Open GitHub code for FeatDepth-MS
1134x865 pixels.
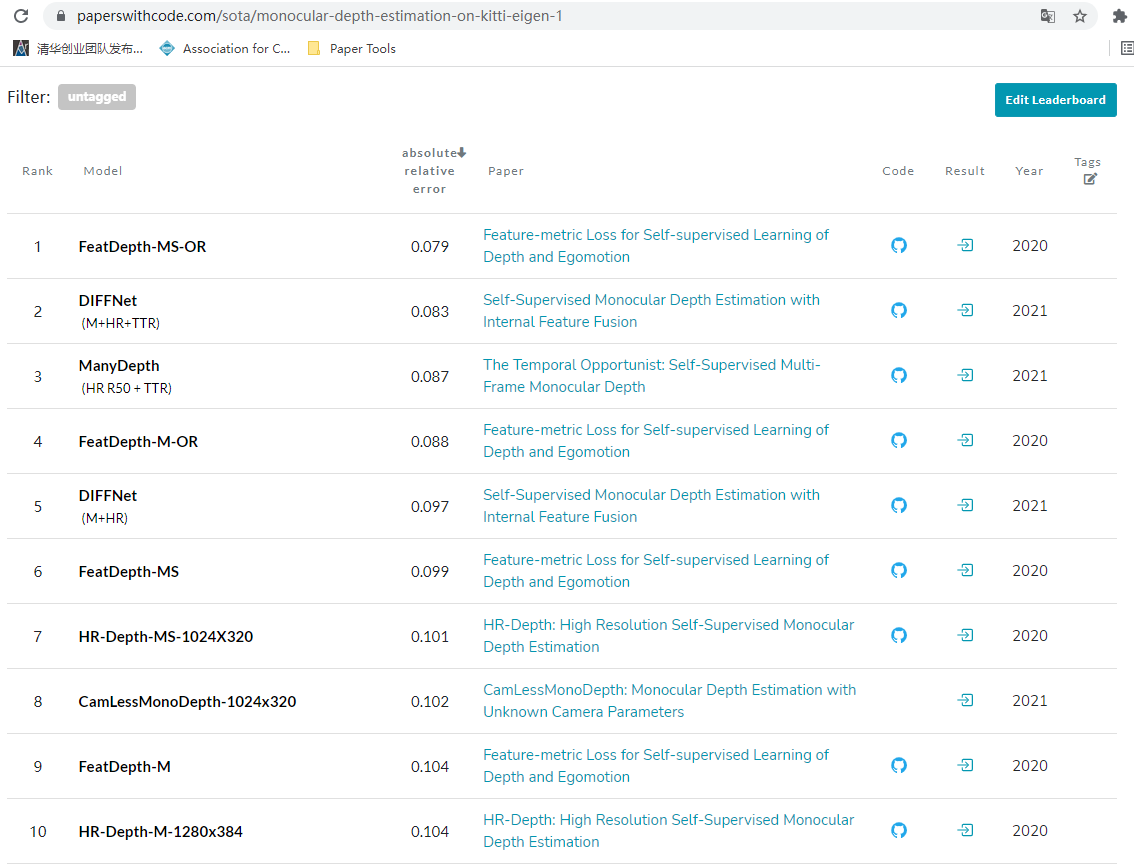pyautogui.click(x=898, y=571)
